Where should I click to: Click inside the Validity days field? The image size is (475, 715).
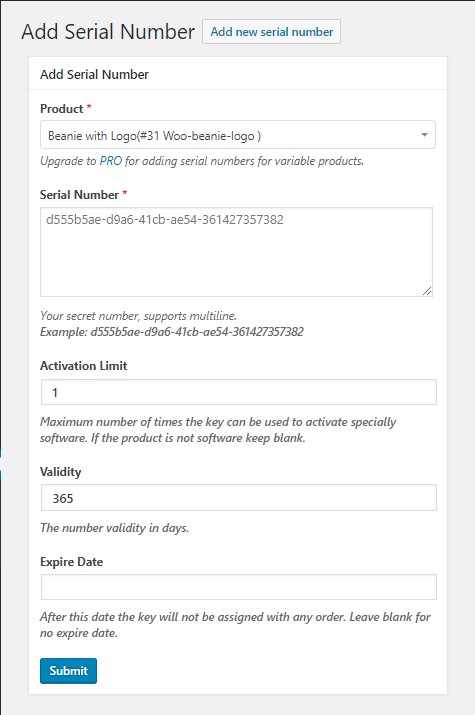click(x=238, y=498)
